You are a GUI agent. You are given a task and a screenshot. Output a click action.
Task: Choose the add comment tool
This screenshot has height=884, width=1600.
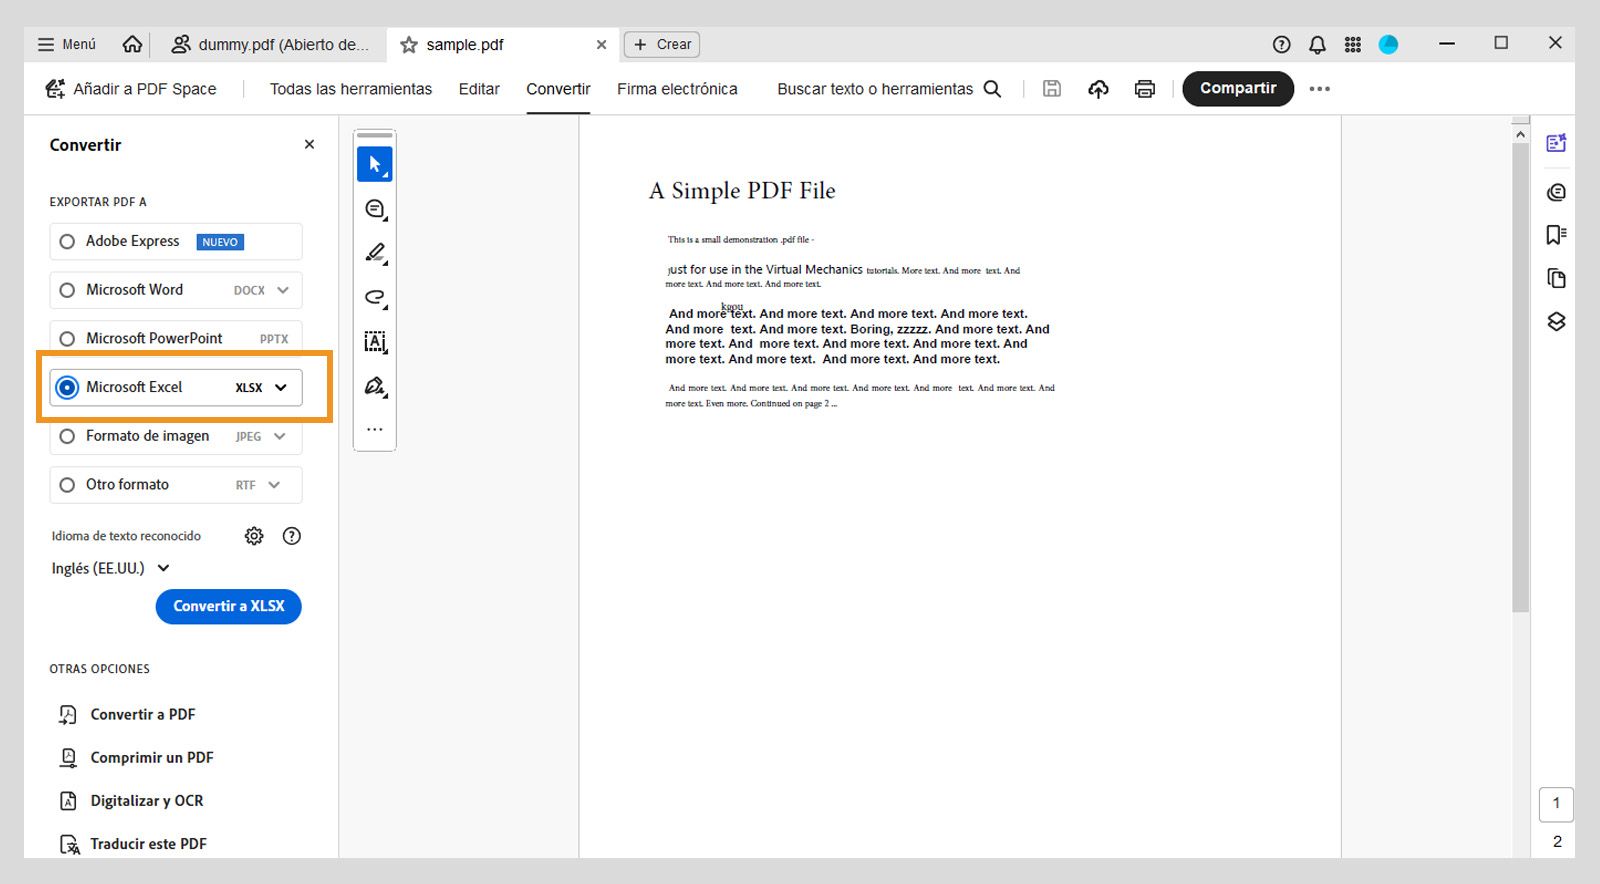375,209
